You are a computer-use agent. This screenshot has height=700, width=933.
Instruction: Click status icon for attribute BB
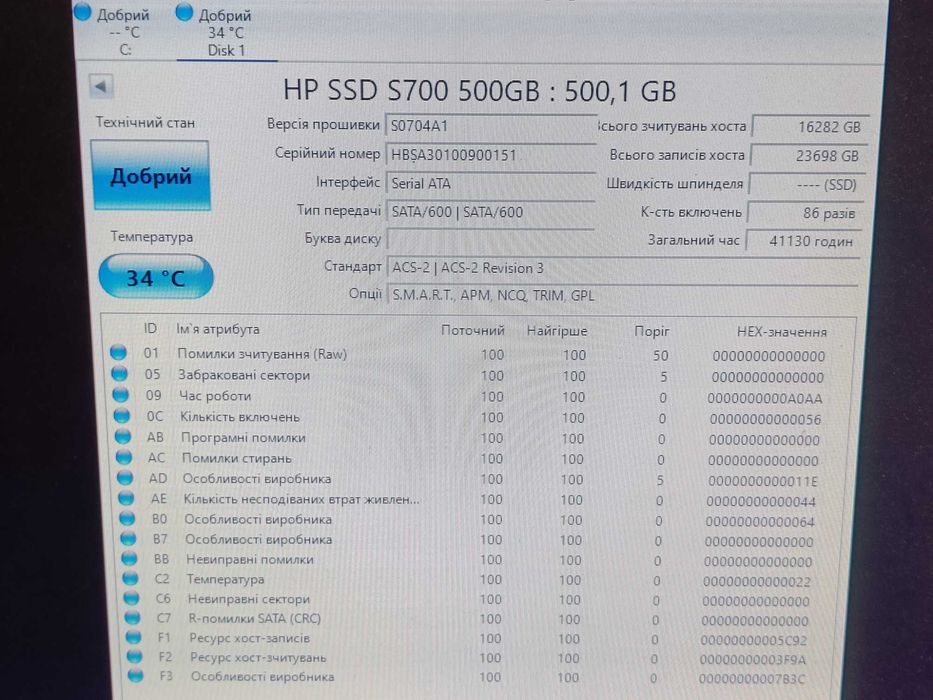click(x=130, y=558)
